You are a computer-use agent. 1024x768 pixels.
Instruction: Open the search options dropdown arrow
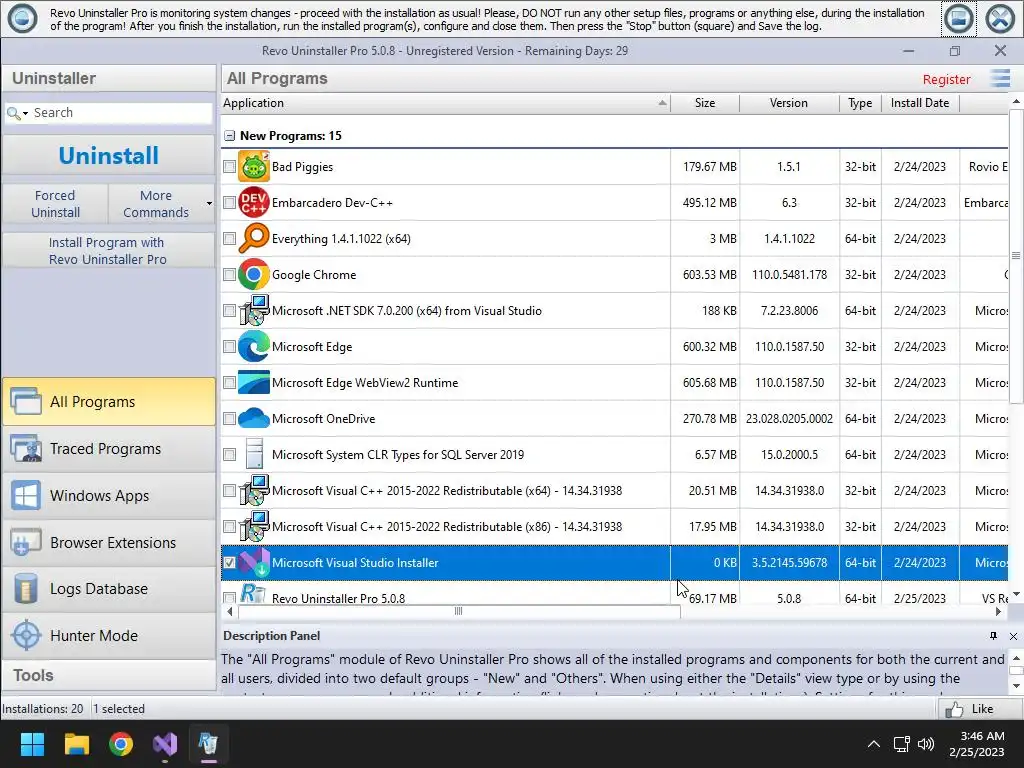tap(25, 113)
